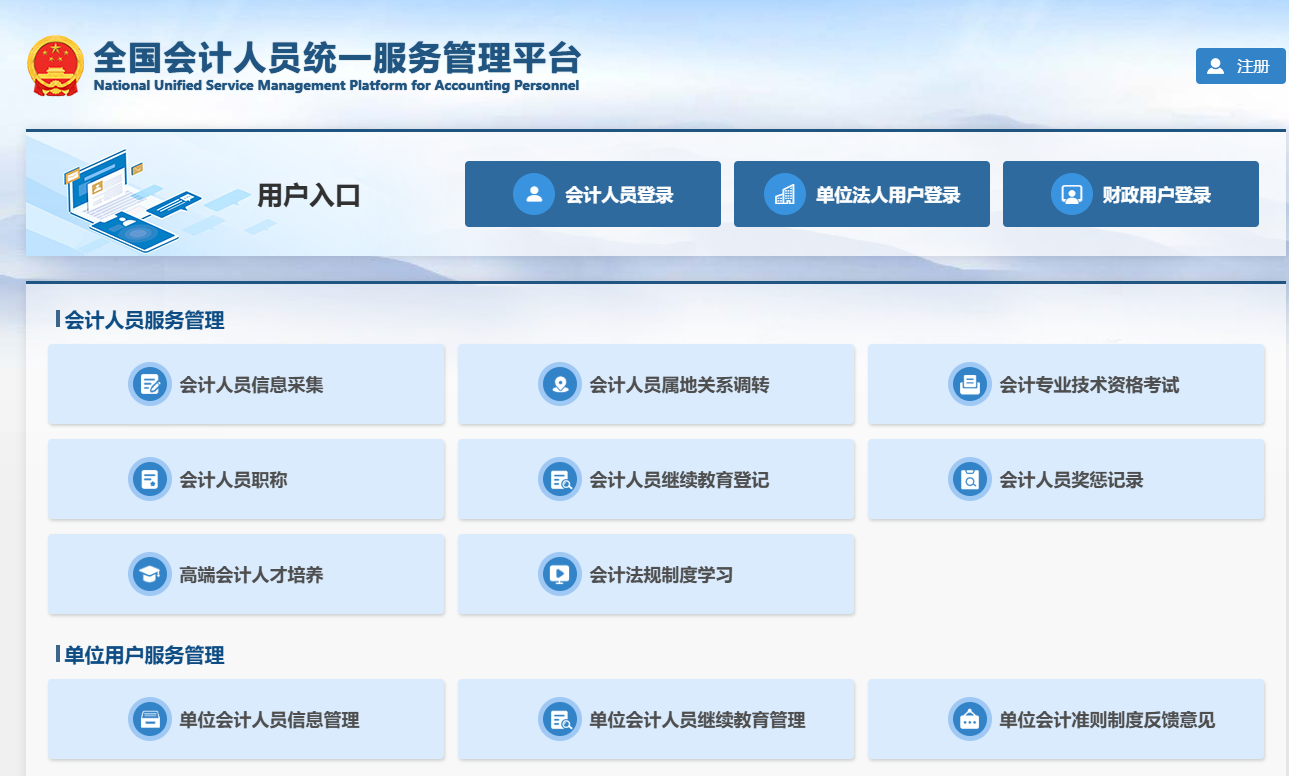Open the 会计人员继续教育登记 text link
The width and height of the screenshot is (1289, 776).
[x=679, y=480]
